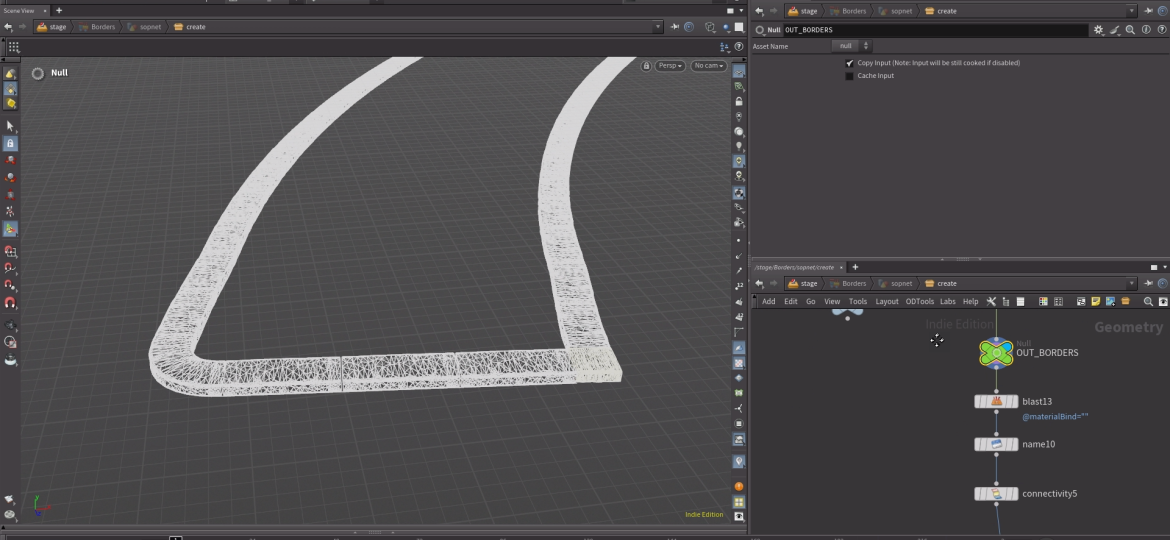Open the No cam camera dropdown

709,66
